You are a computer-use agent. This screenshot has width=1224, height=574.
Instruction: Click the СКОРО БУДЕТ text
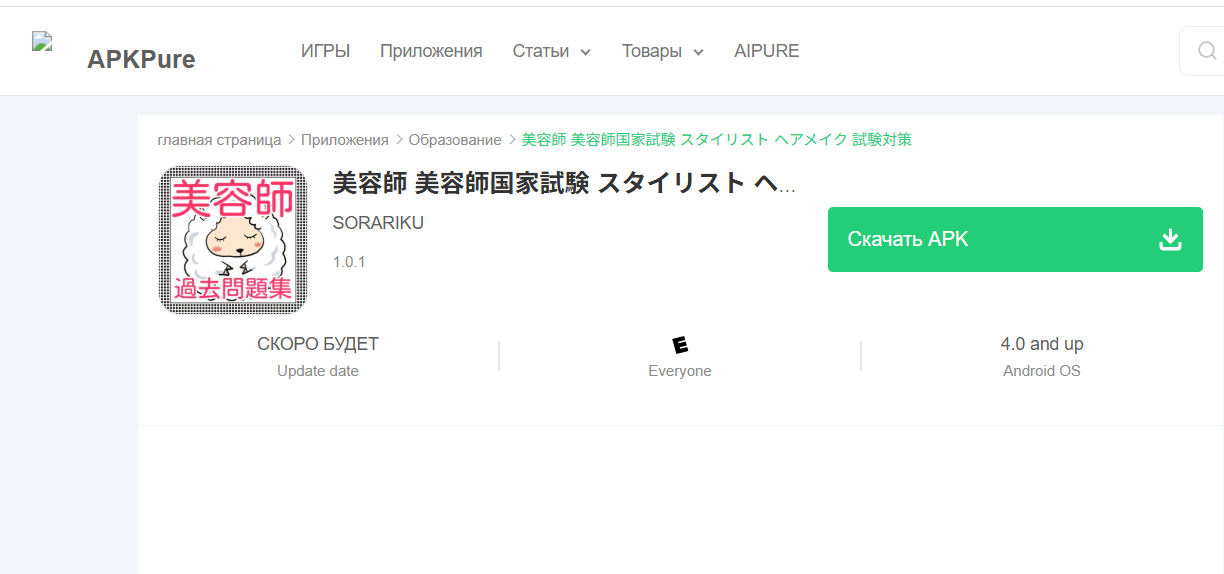coord(318,344)
